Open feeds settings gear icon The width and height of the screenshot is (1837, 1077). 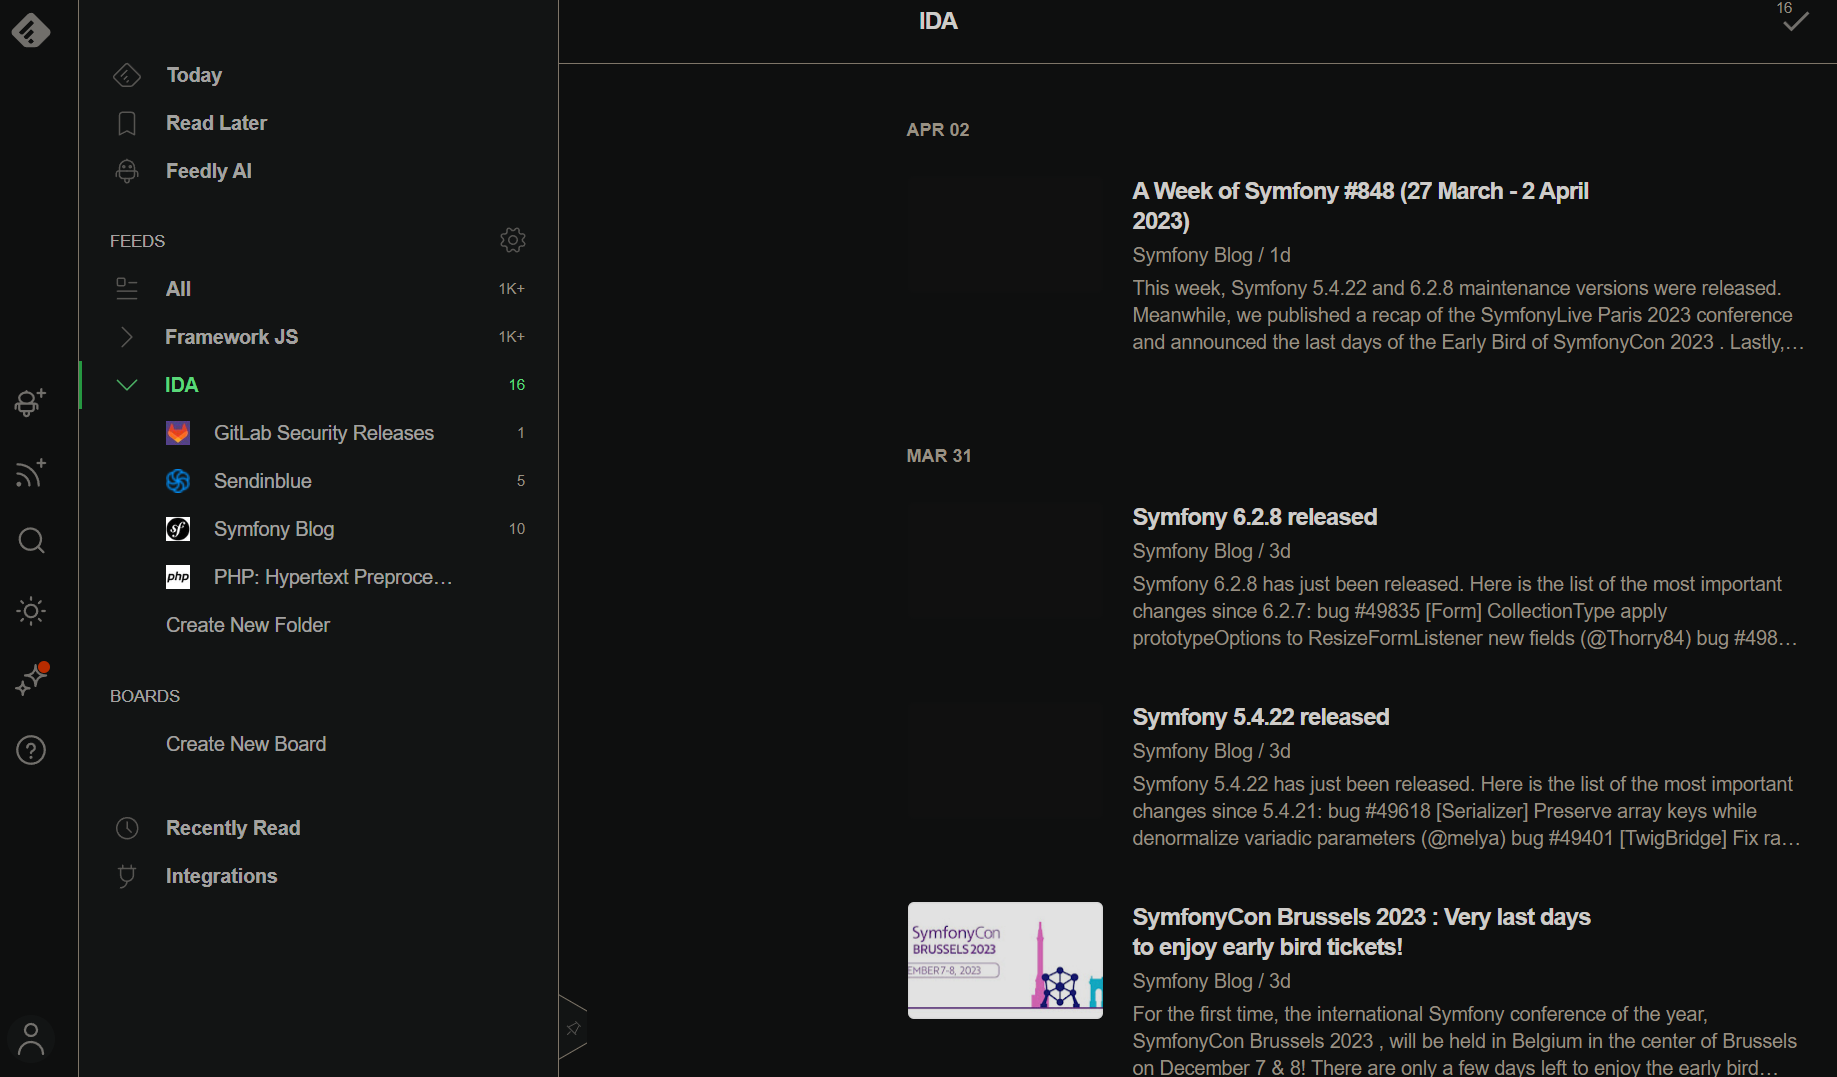pyautogui.click(x=513, y=240)
